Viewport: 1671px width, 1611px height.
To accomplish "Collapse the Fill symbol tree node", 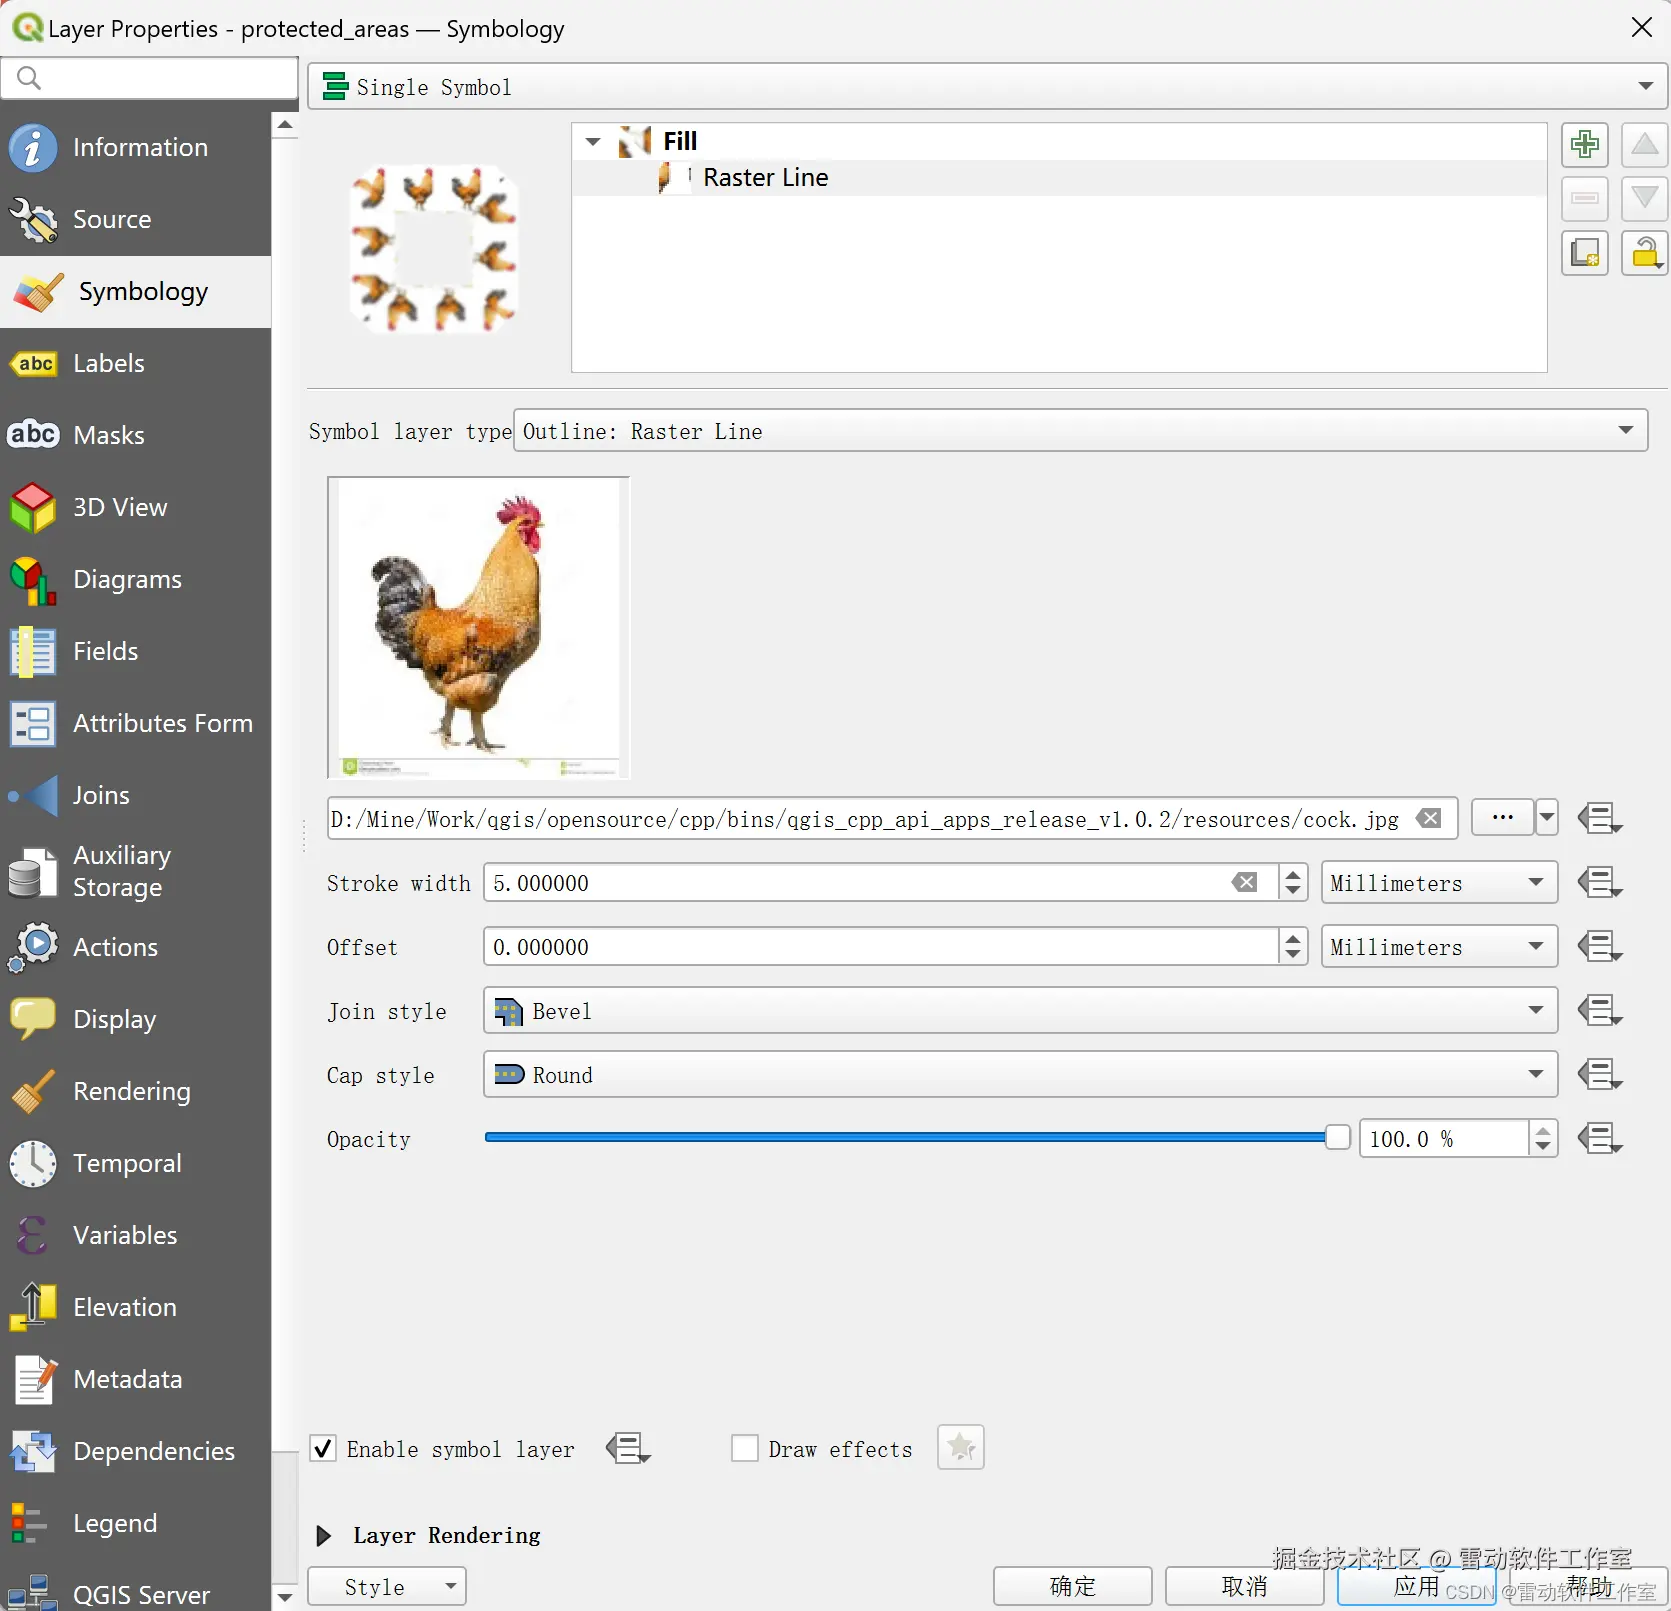I will (593, 142).
